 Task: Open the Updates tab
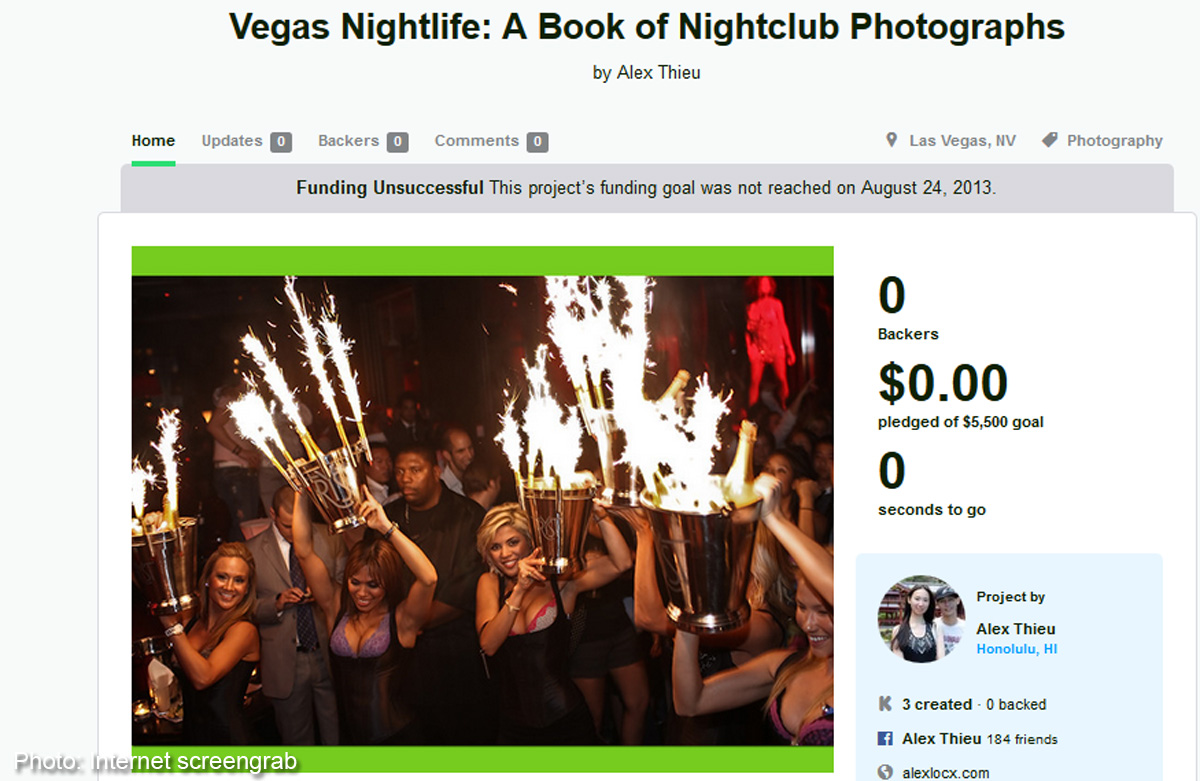point(232,141)
